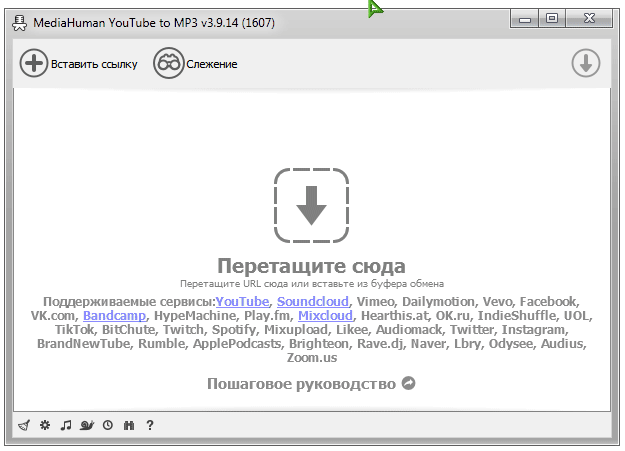Click the Вставить ссылку paste link button
625x451 pixels.
79,63
